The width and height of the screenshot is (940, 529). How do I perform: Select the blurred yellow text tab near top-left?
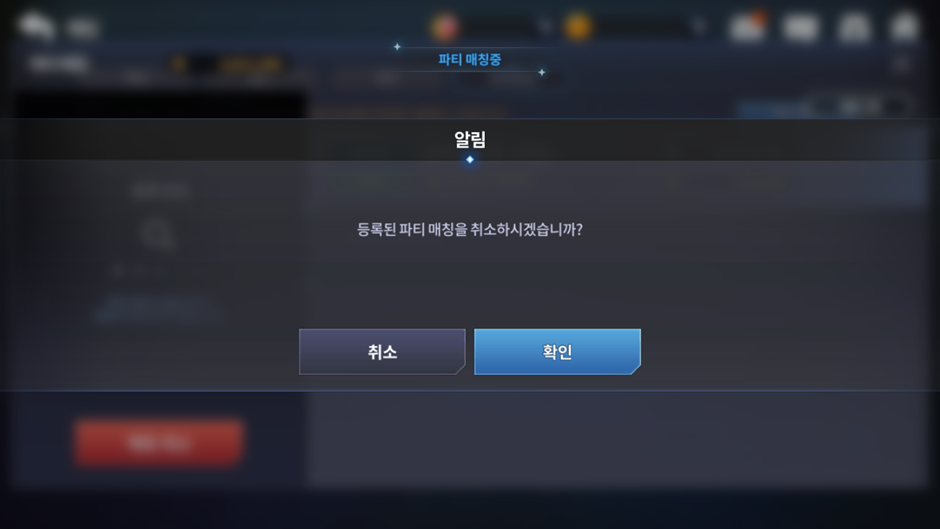pos(251,64)
